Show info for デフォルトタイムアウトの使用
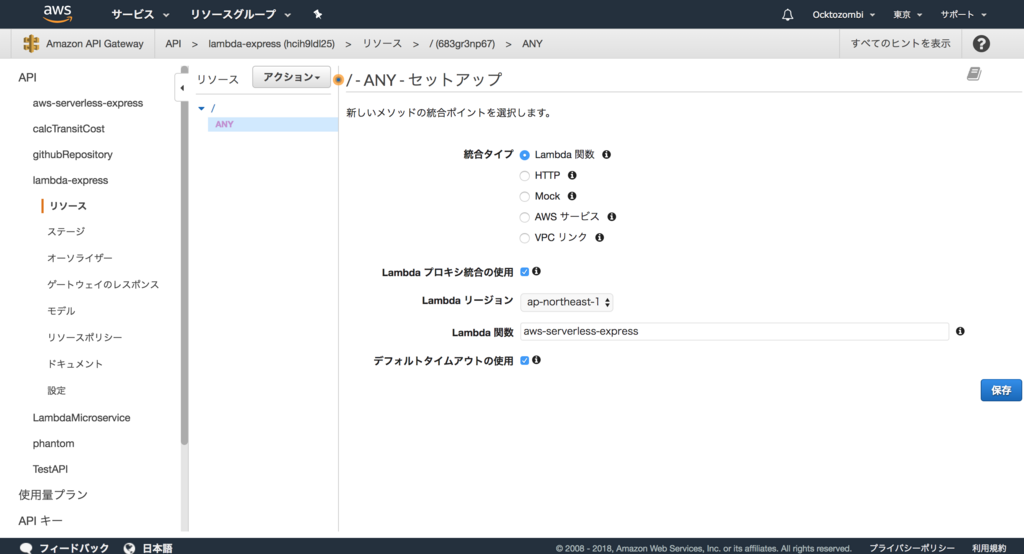The height and width of the screenshot is (554, 1024). click(536, 360)
